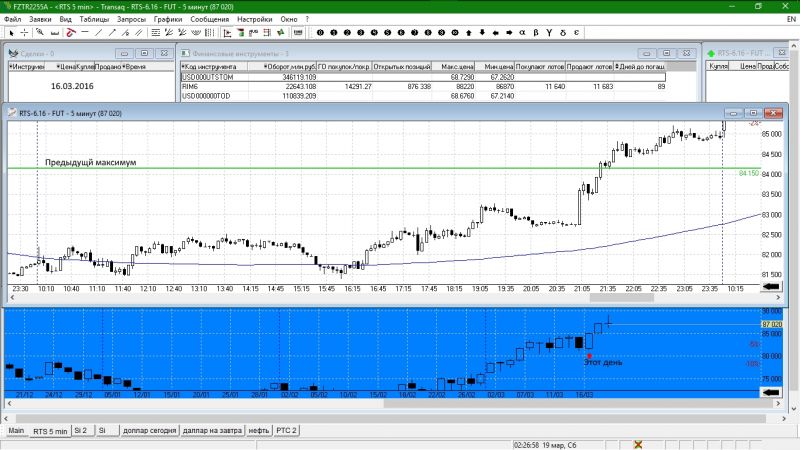
Task: Click the alpha symbol toolbar button
Action: point(522,33)
